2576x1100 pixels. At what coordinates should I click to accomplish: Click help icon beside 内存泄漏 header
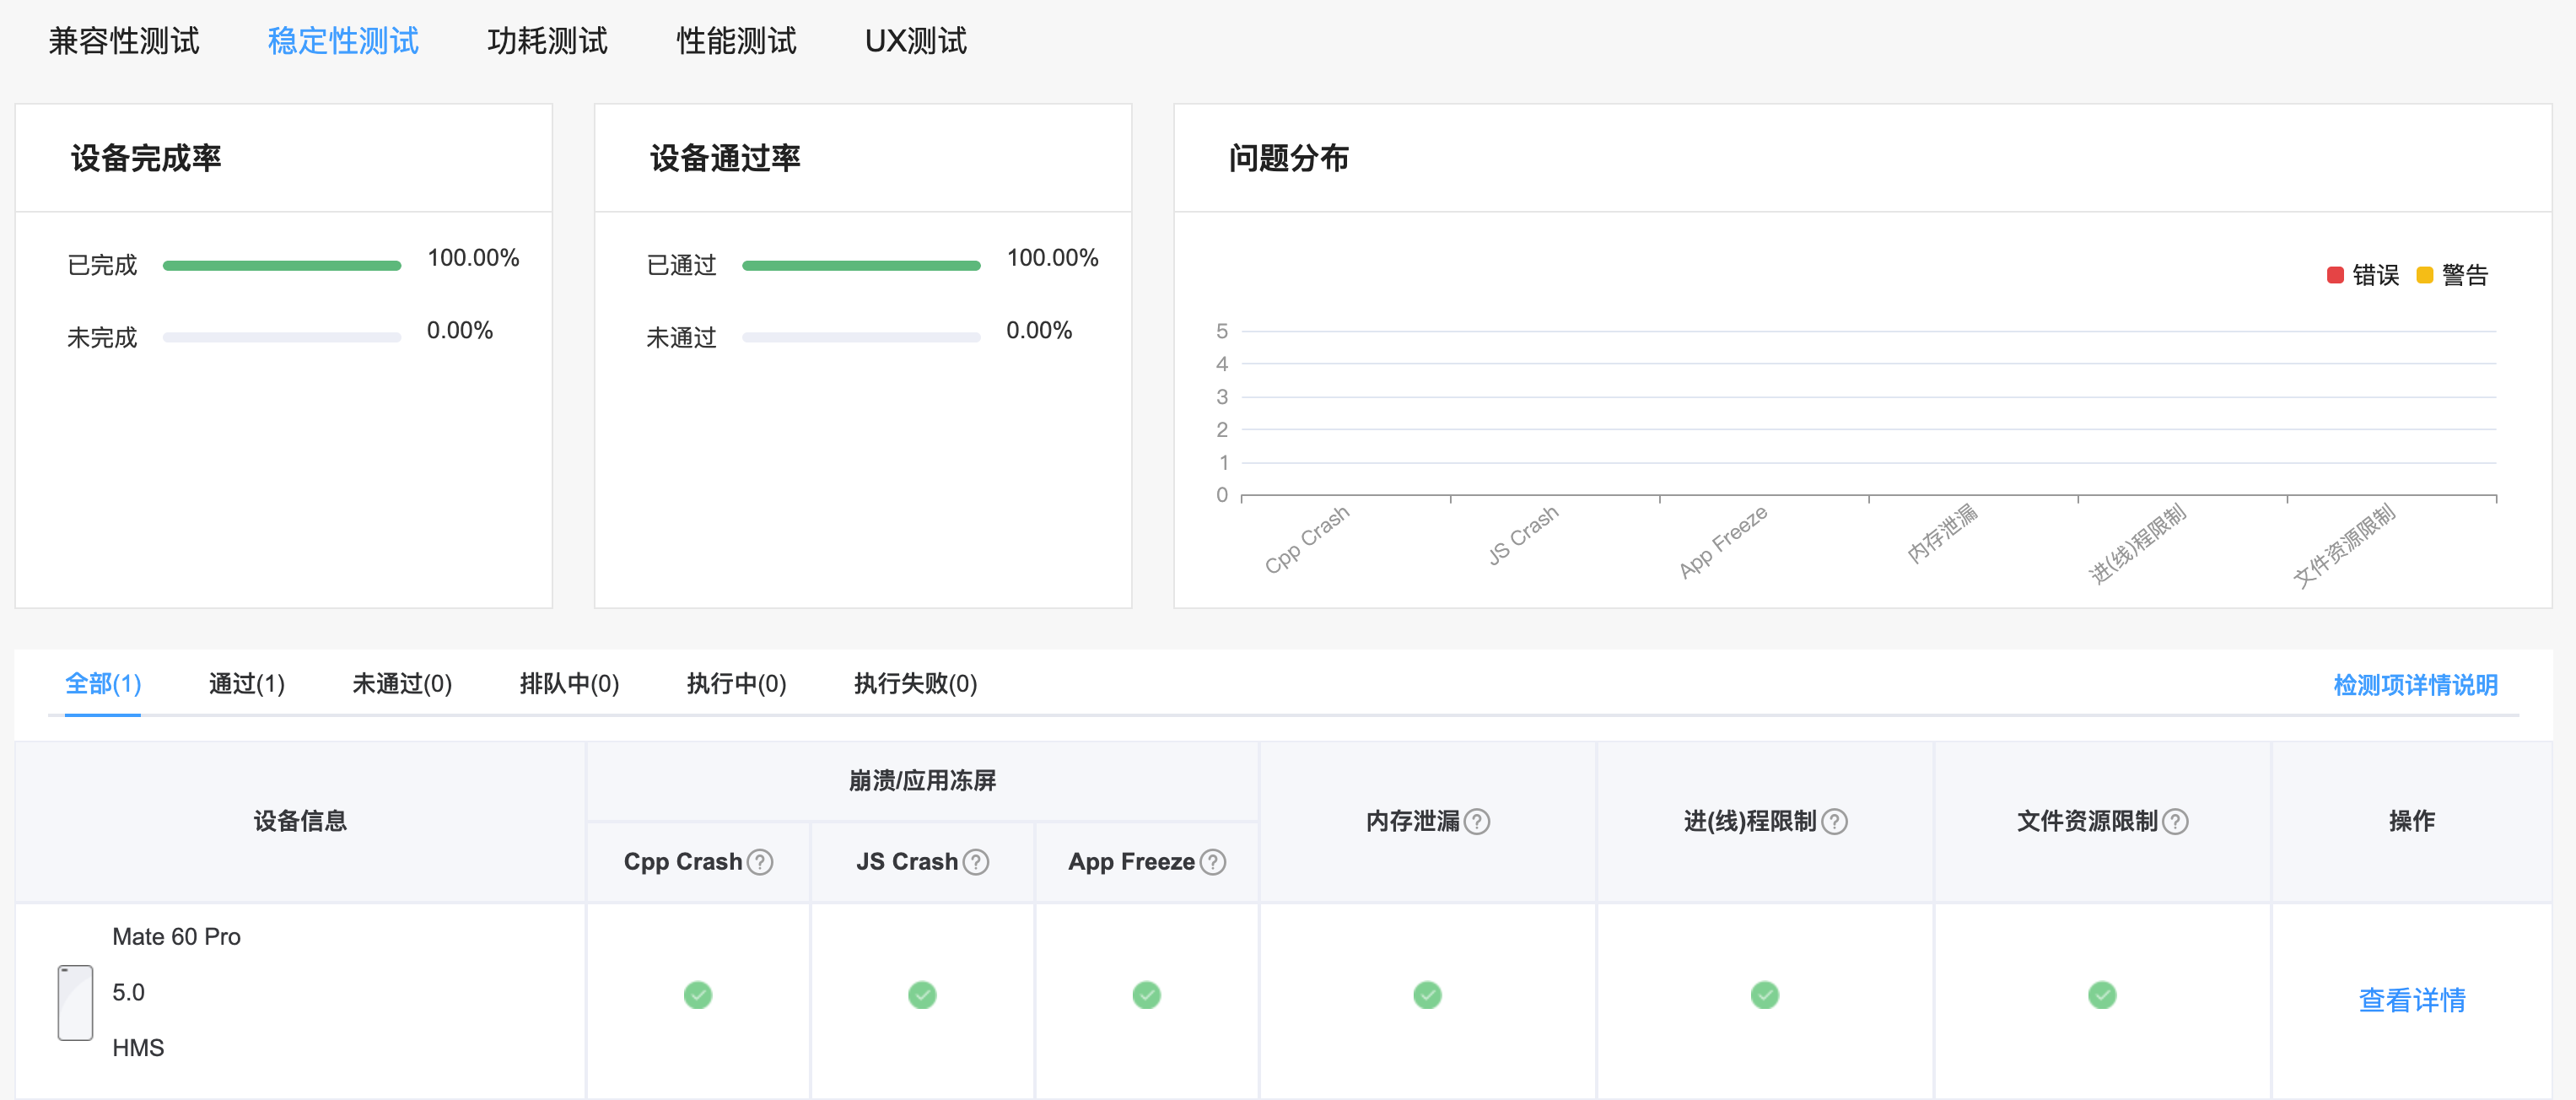[x=1477, y=822]
